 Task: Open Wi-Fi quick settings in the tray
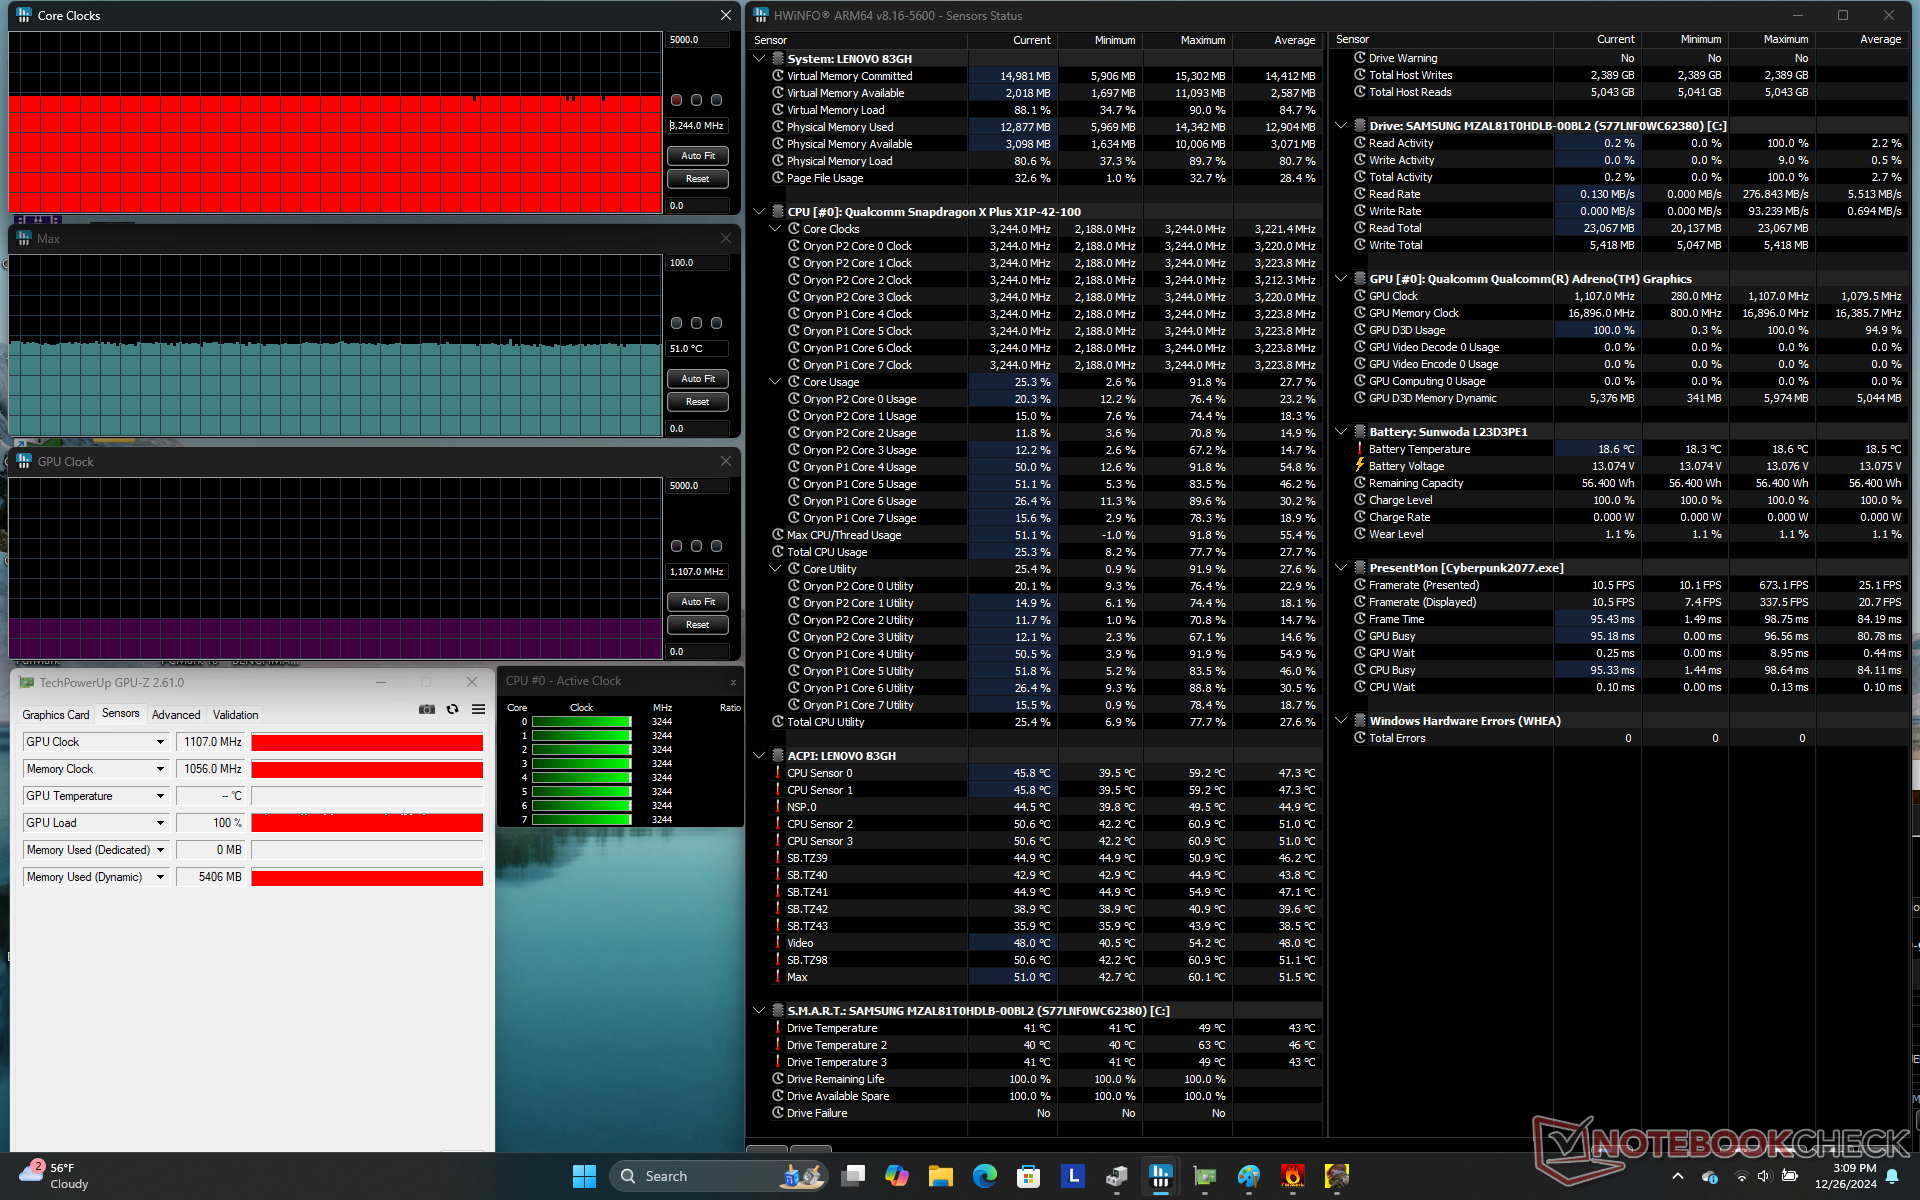click(x=1742, y=1176)
